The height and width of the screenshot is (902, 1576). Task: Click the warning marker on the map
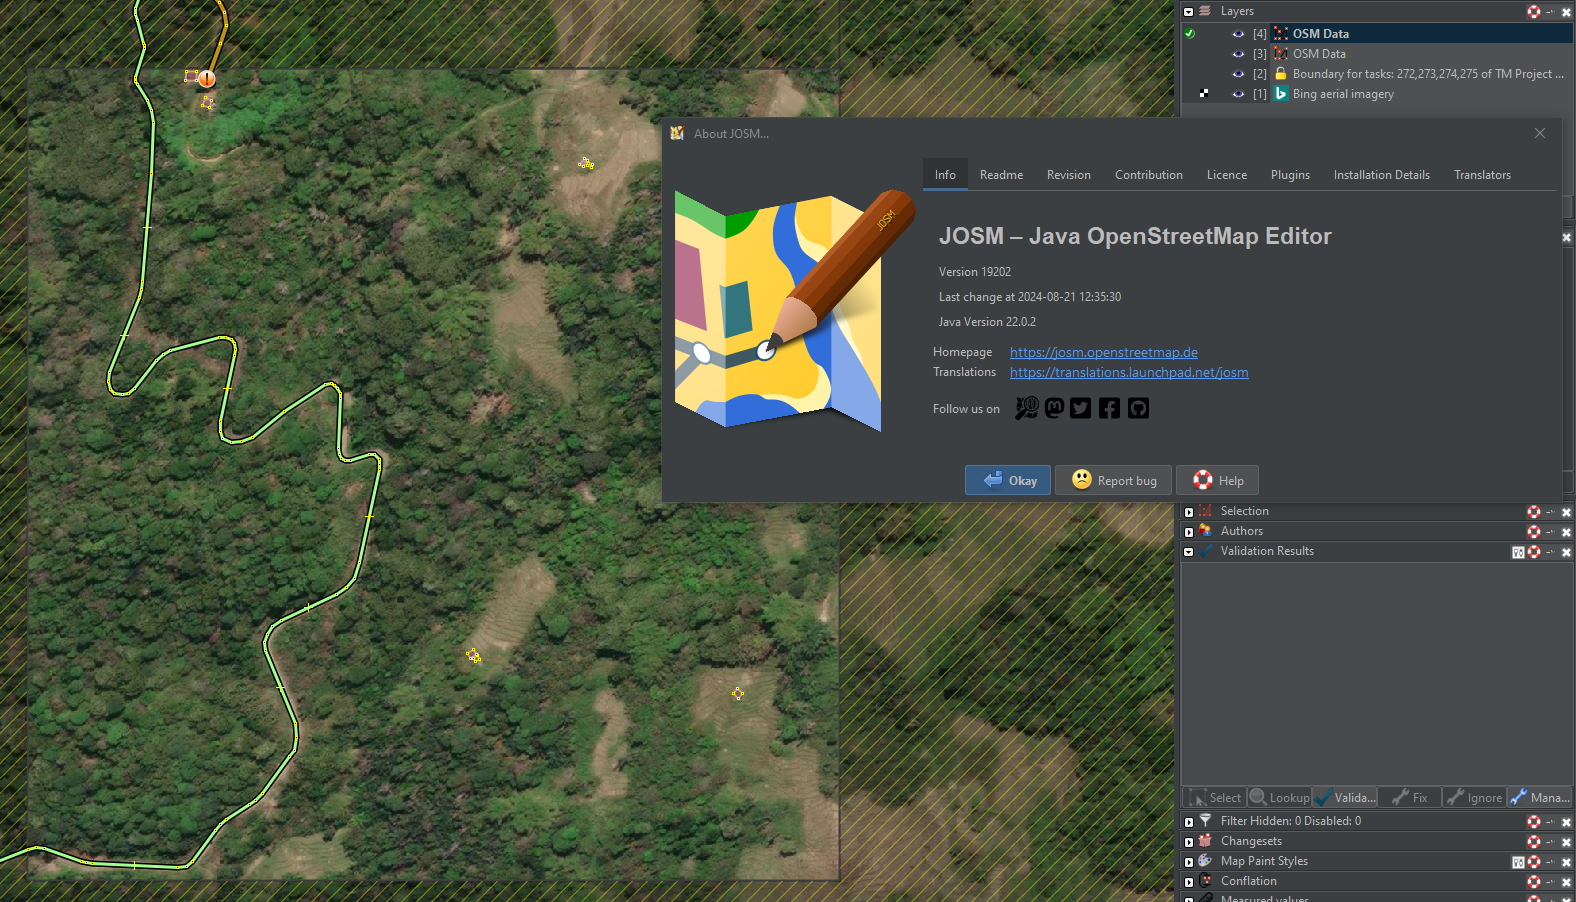click(x=206, y=78)
